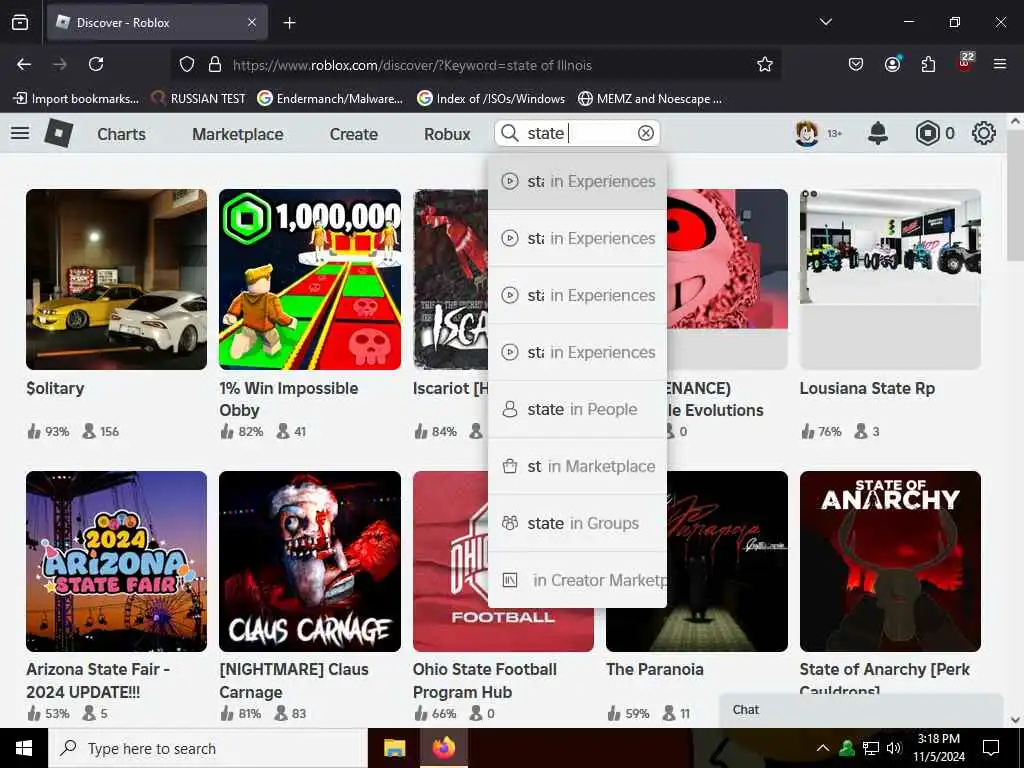Screen dimensions: 1024x768
Task: Open Windows notification center icon
Action: [991, 748]
